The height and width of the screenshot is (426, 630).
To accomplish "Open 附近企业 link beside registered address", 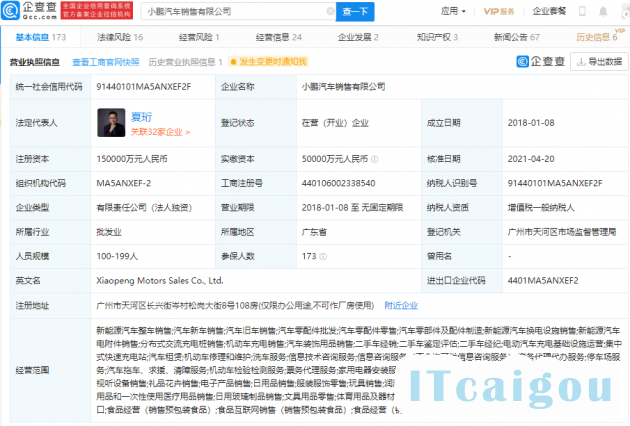I will pos(401,306).
